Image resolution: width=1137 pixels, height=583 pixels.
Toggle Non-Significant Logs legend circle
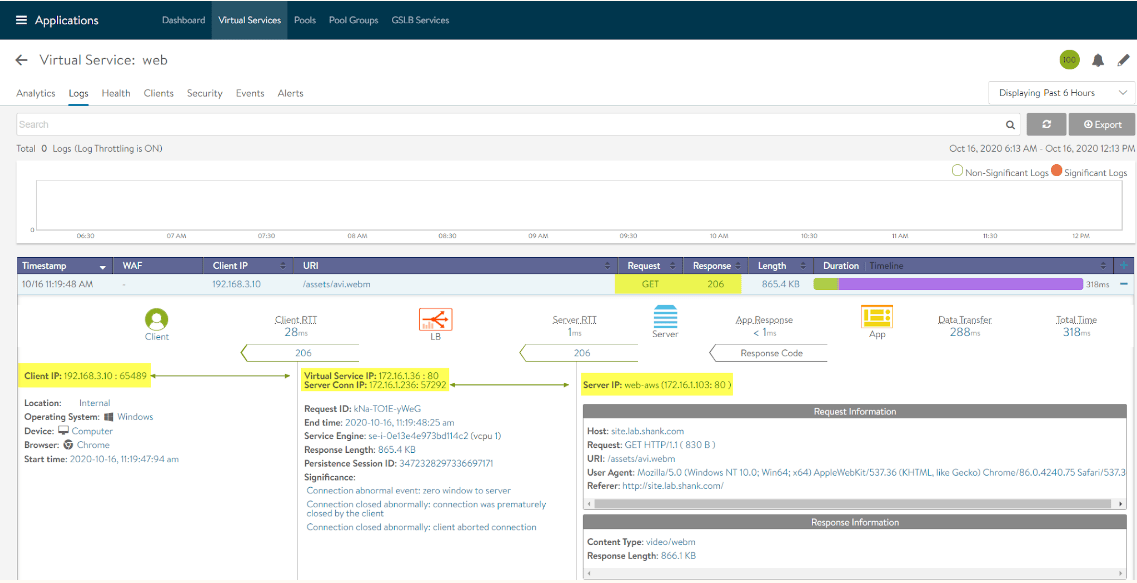tap(957, 172)
